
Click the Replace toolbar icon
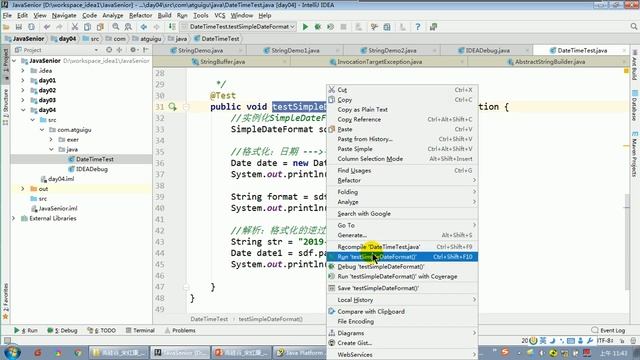click(128, 27)
